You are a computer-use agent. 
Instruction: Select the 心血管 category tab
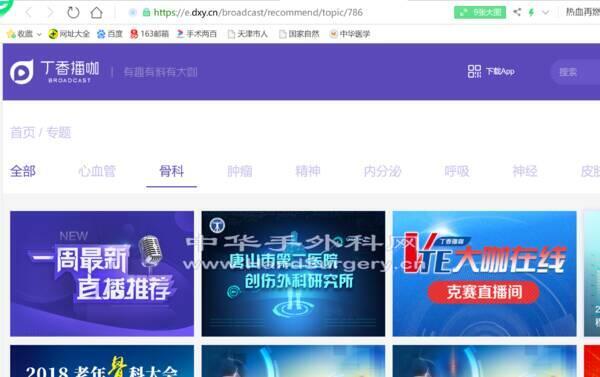click(97, 171)
